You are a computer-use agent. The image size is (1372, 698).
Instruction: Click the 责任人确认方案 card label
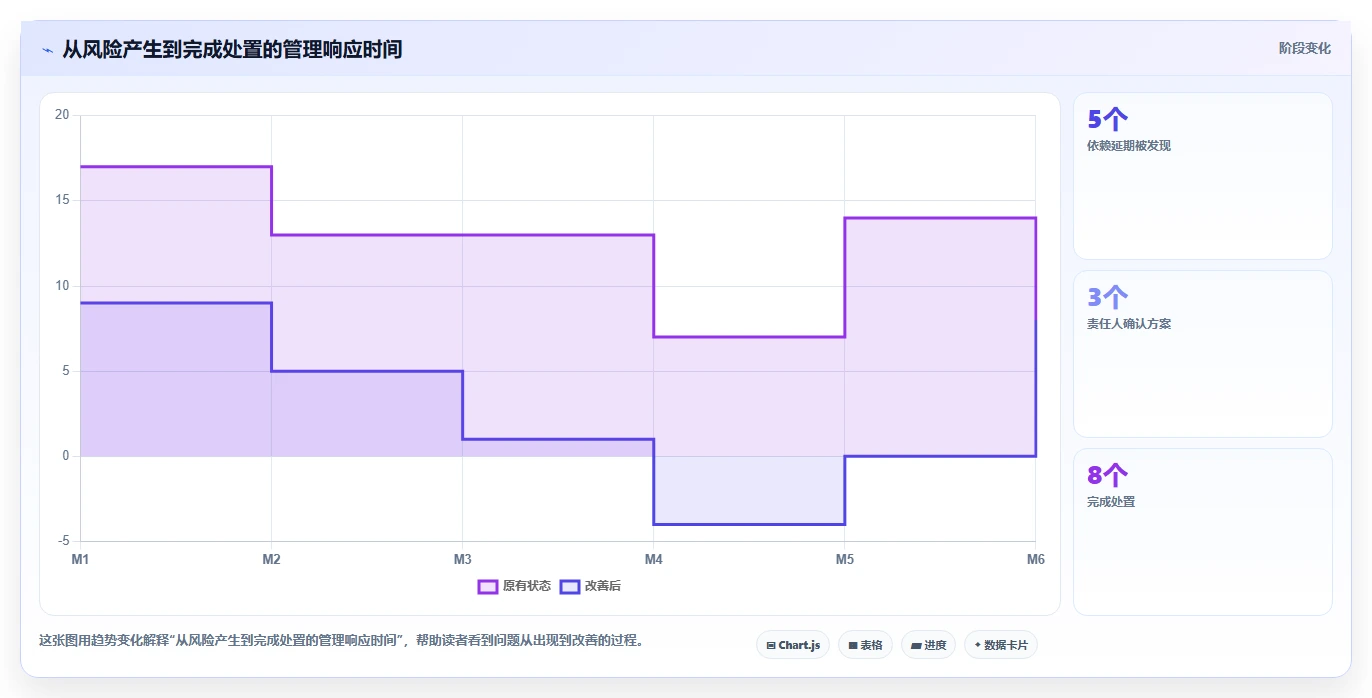(x=1129, y=324)
